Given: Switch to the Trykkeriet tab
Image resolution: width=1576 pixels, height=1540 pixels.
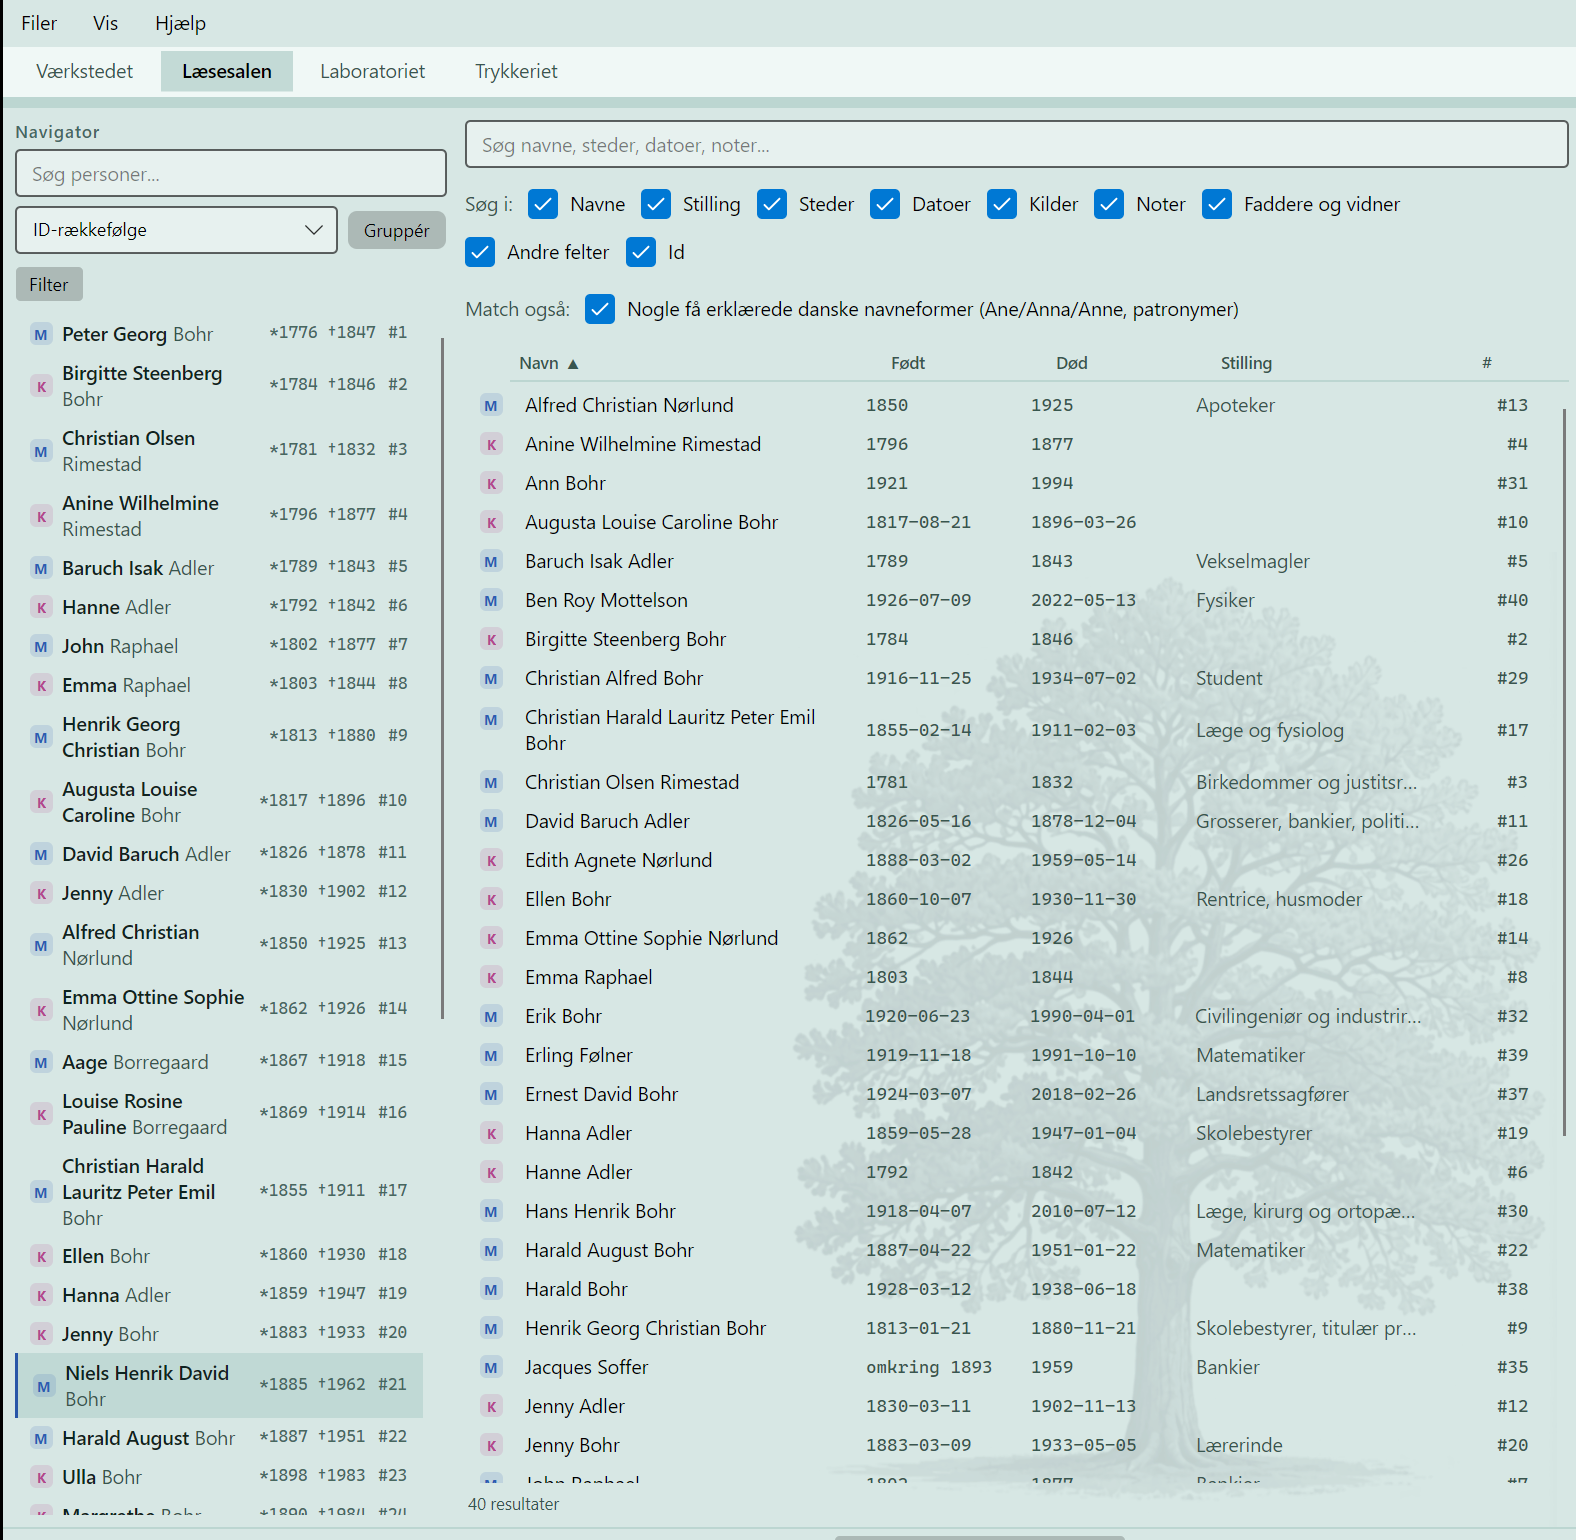Looking at the screenshot, I should coord(517,71).
